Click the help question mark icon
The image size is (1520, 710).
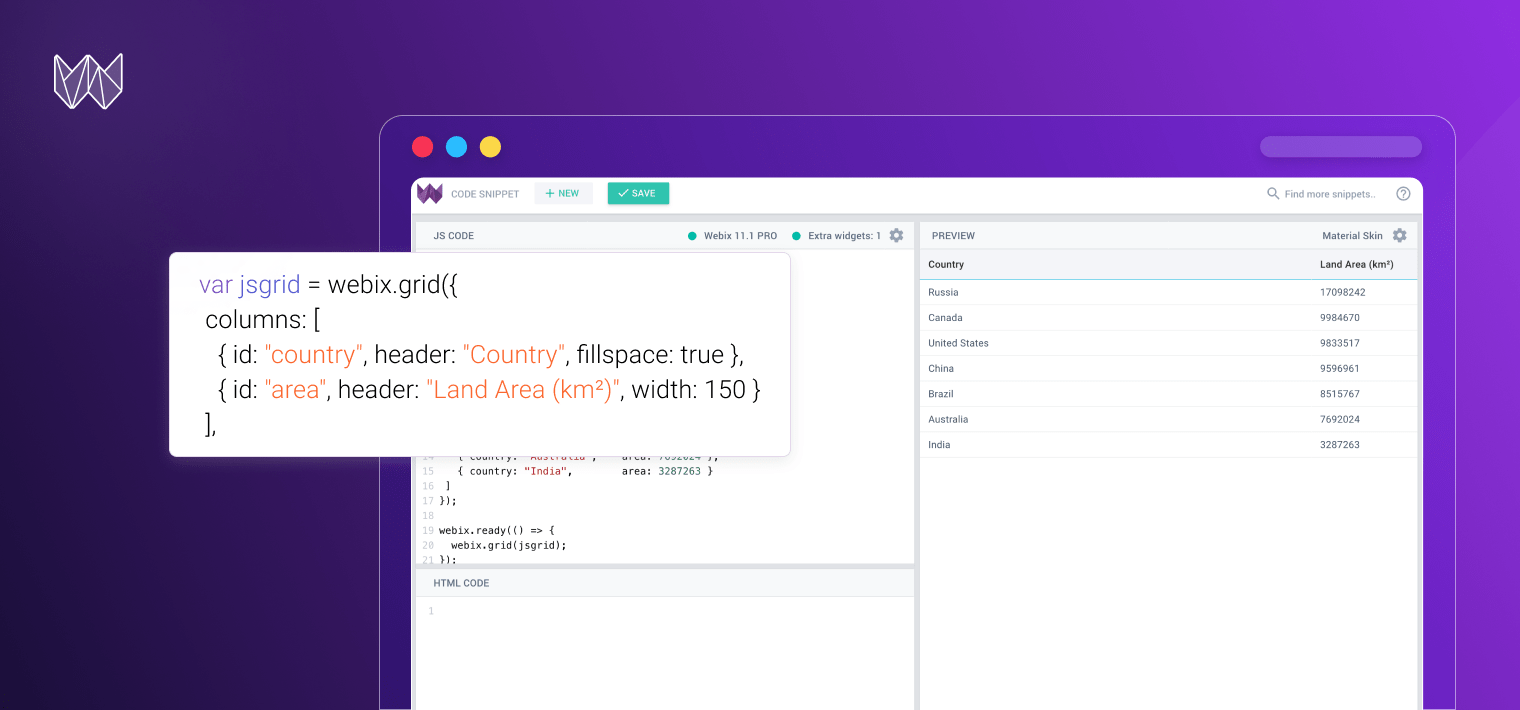pyautogui.click(x=1403, y=194)
